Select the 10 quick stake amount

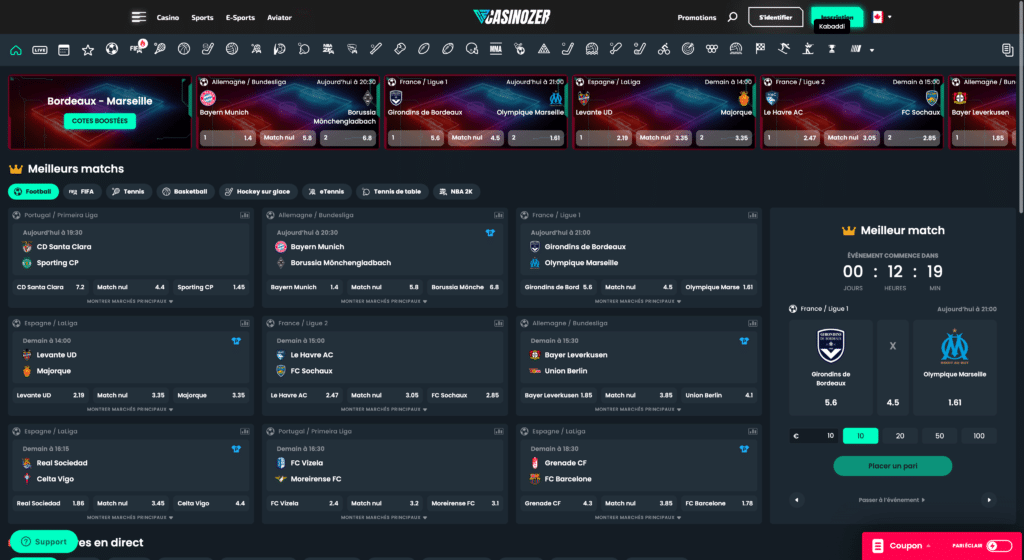[x=860, y=435]
